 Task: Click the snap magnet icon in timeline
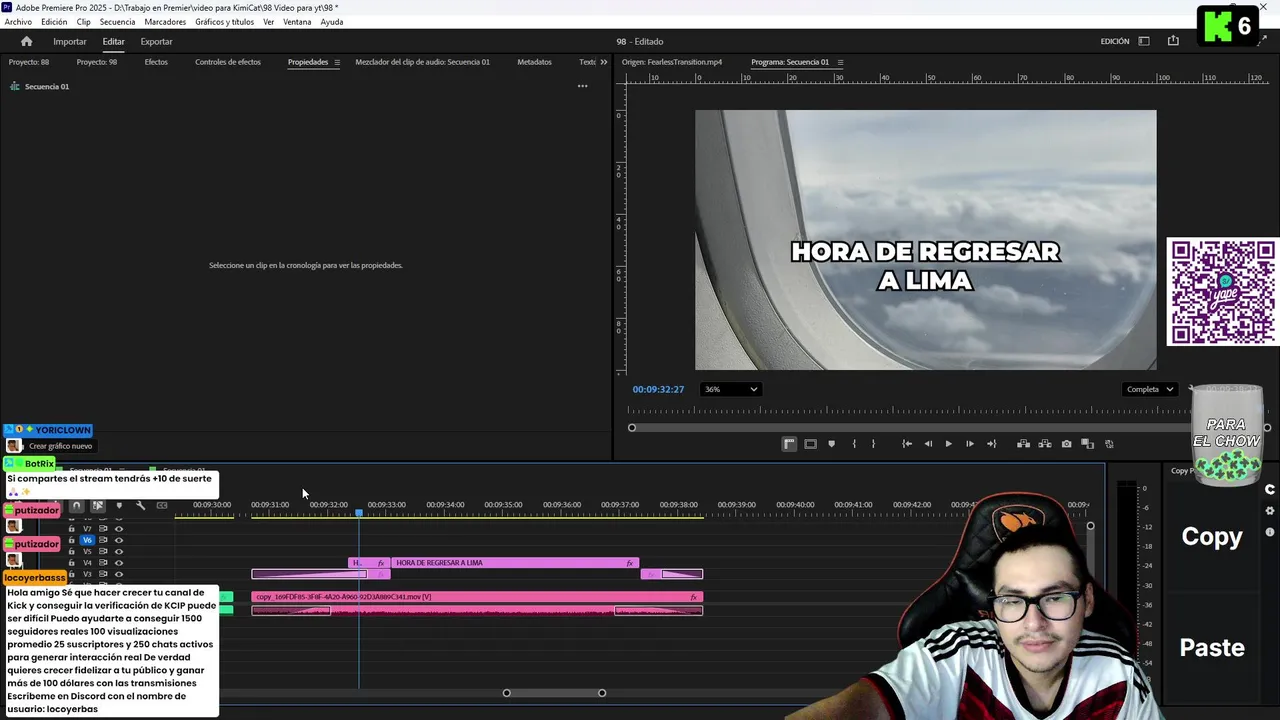tap(76, 505)
